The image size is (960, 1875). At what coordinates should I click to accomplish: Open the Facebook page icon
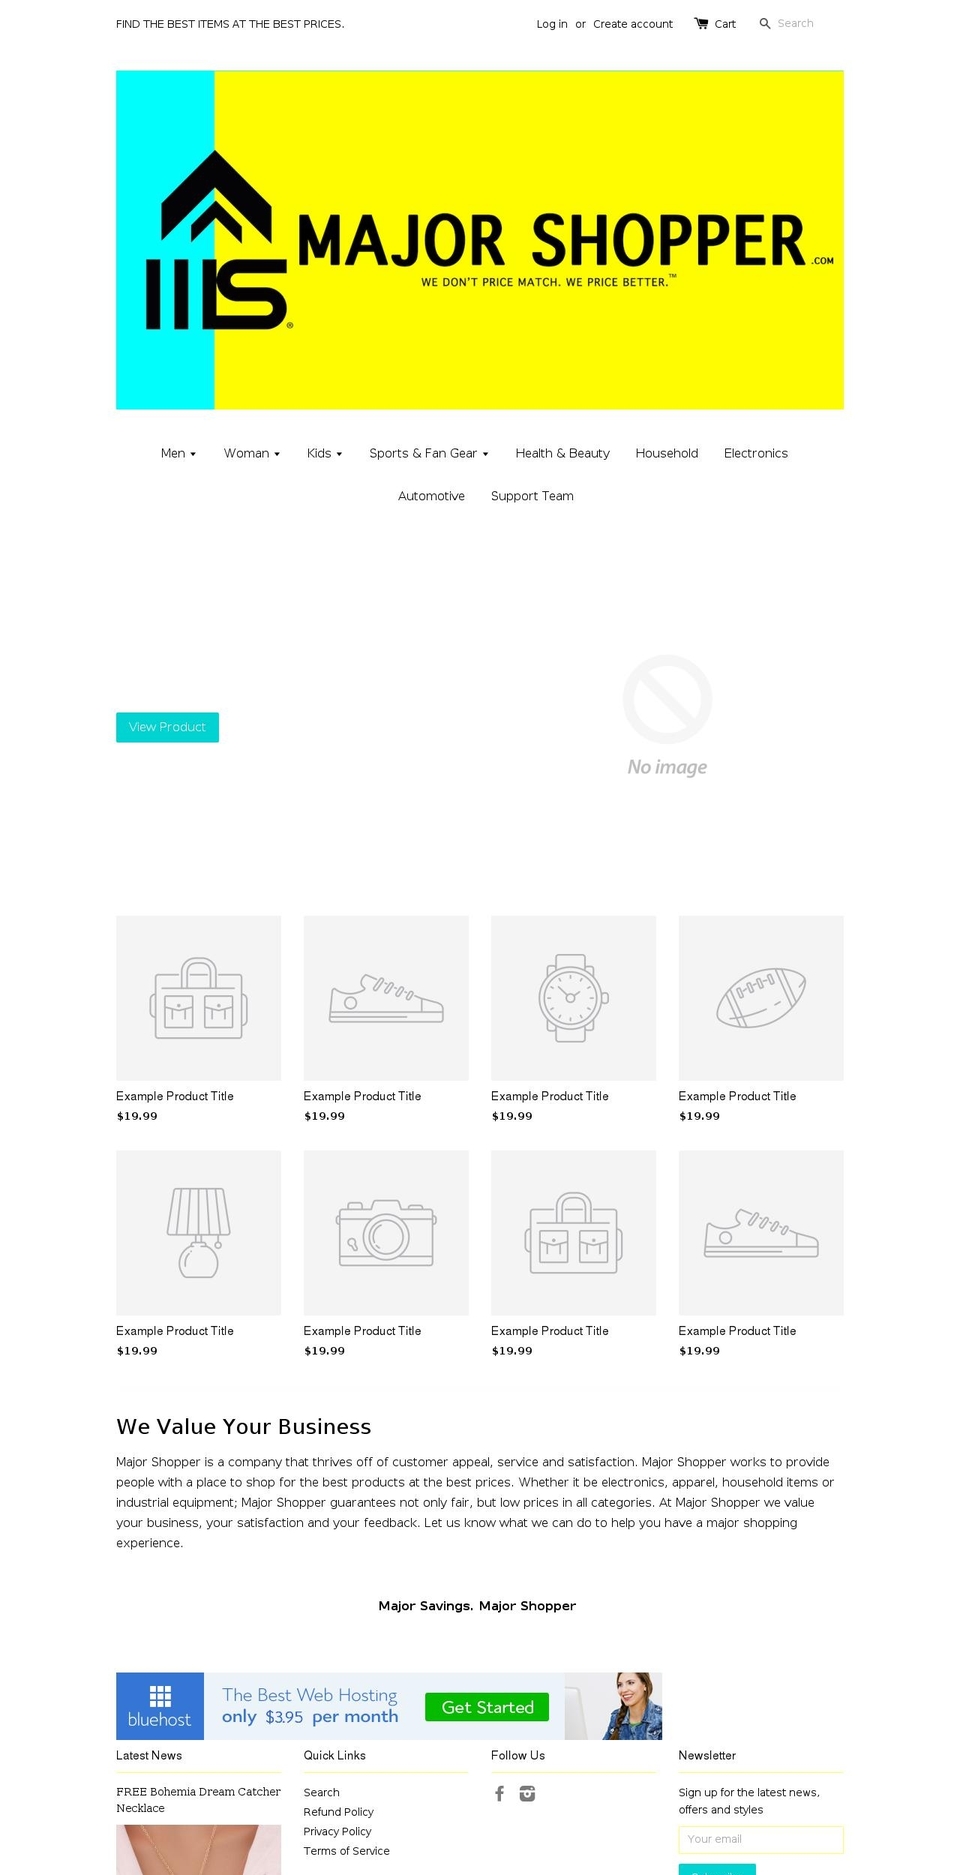500,1794
